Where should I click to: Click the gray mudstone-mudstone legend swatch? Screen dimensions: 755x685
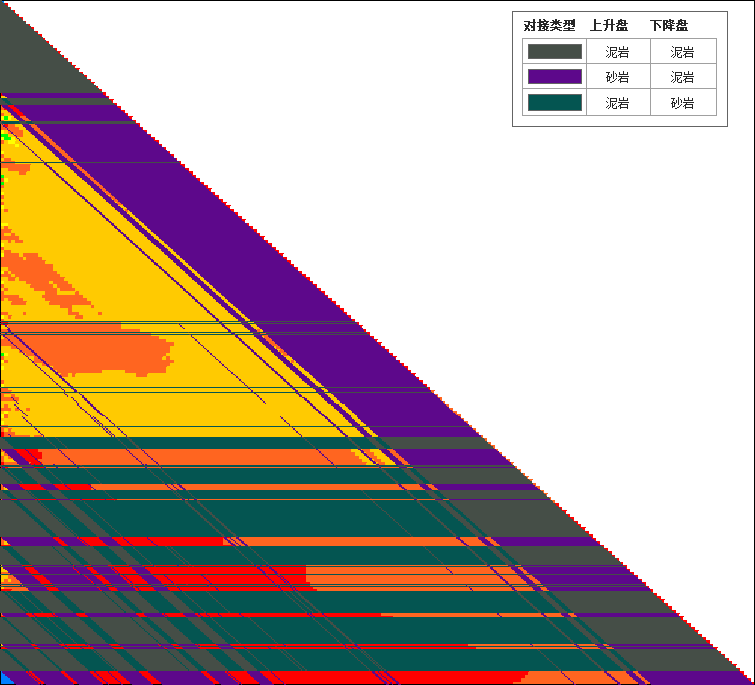[555, 52]
